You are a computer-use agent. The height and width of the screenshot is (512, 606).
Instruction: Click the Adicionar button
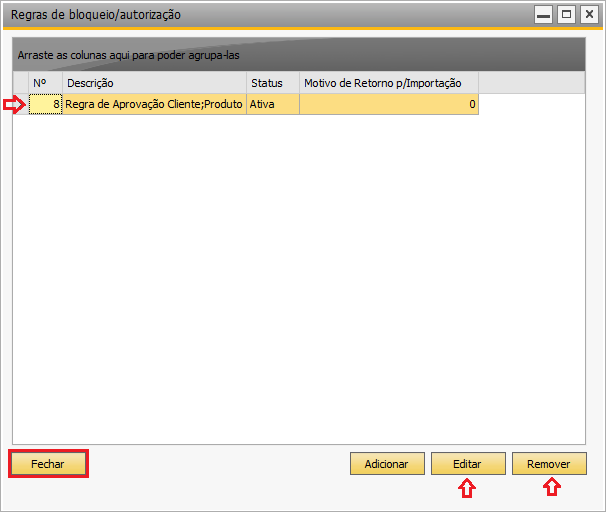point(387,463)
